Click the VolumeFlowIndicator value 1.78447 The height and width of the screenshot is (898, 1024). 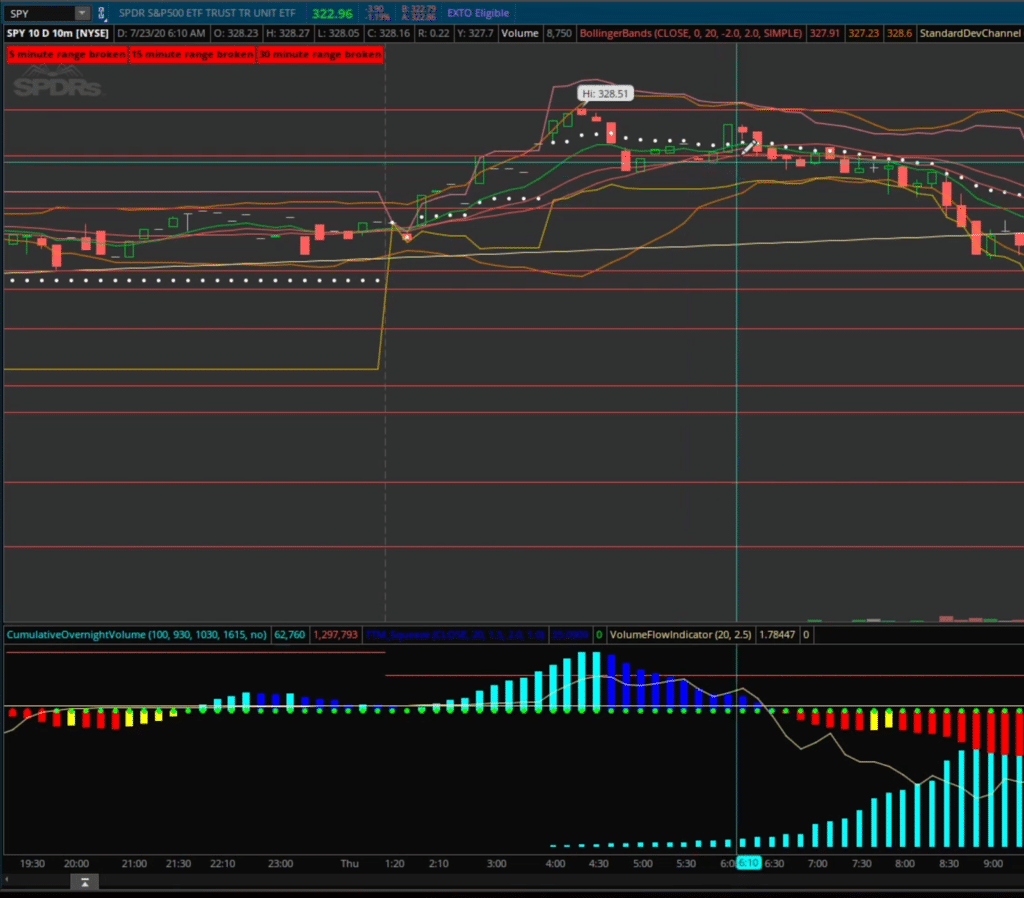point(776,635)
